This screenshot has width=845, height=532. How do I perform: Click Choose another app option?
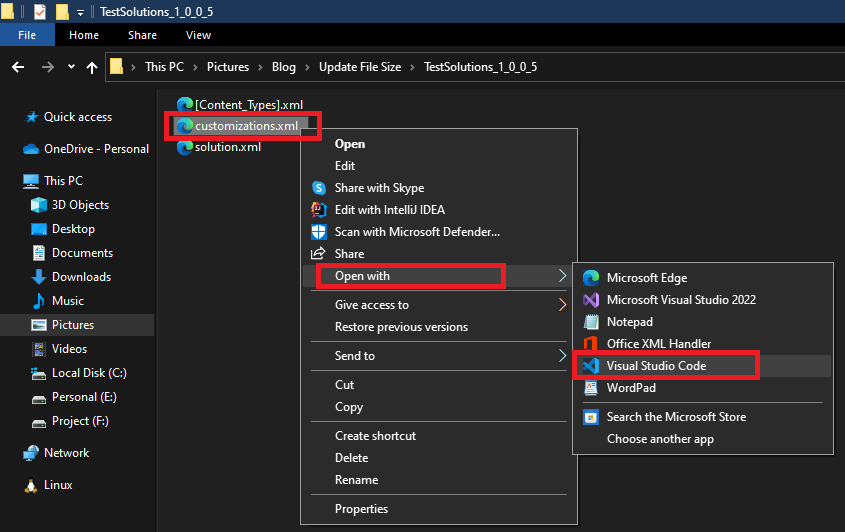pos(660,439)
